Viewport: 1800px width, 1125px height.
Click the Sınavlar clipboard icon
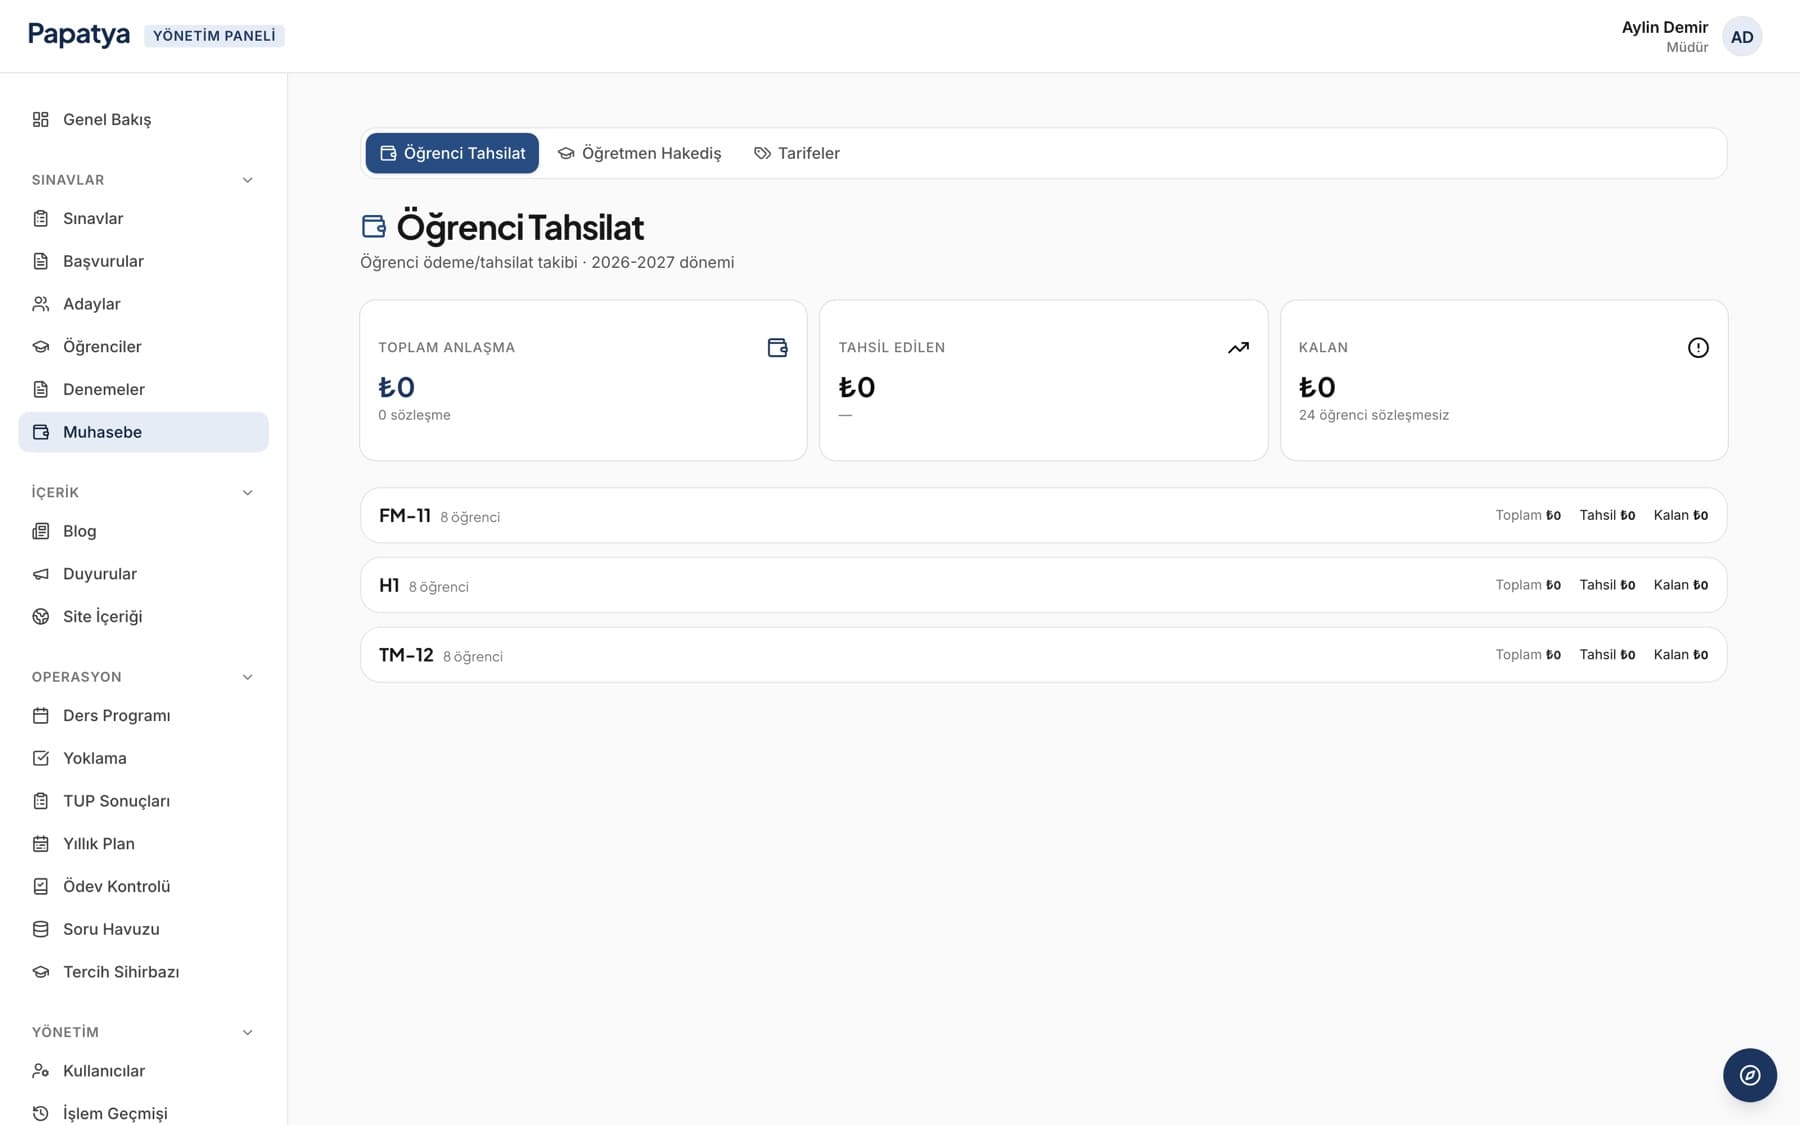[x=41, y=218]
